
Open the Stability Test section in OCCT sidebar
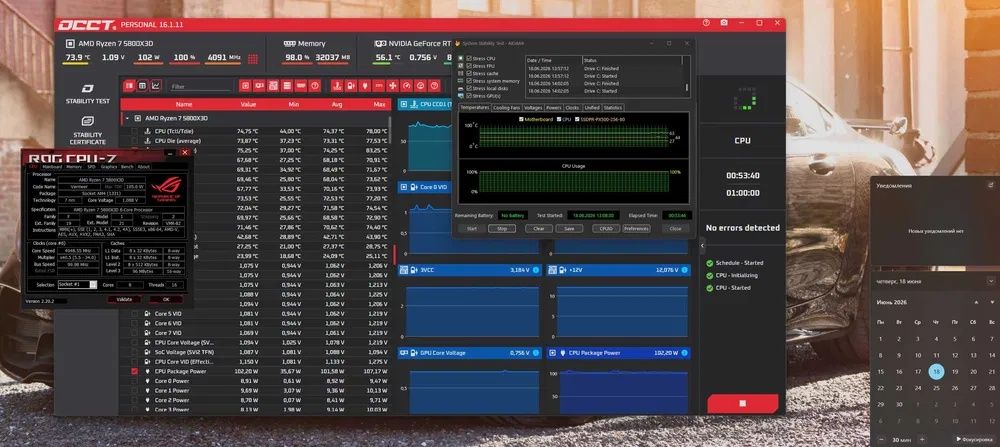tap(87, 94)
